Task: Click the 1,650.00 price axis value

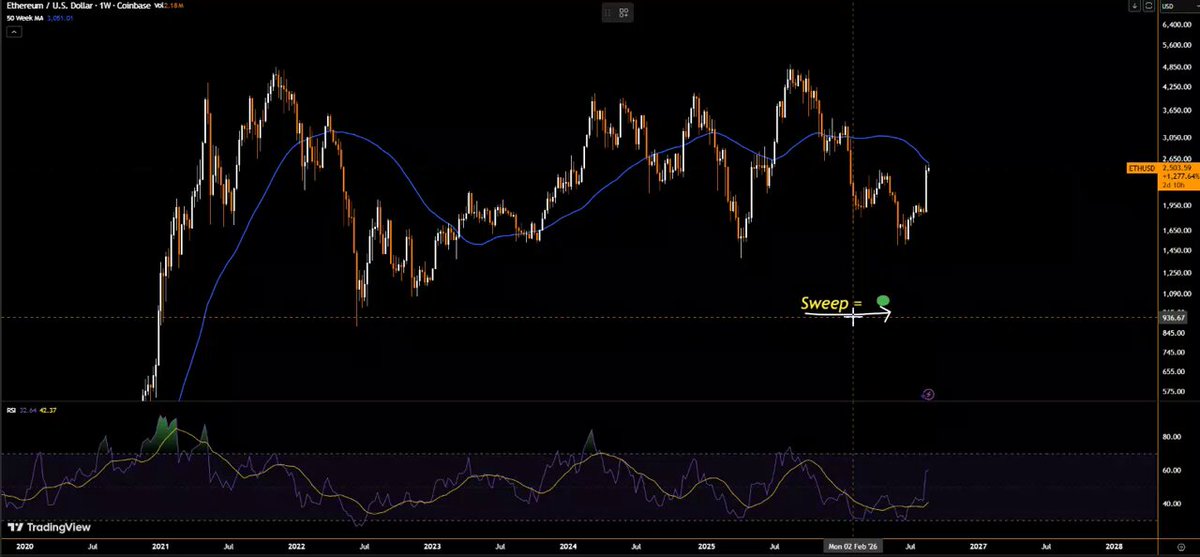Action: [1176, 230]
